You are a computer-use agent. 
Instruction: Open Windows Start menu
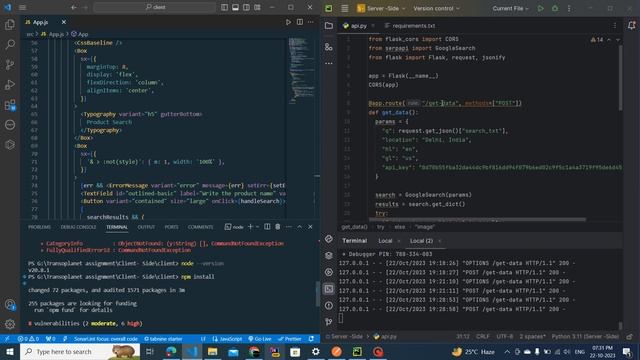[x=10, y=351]
